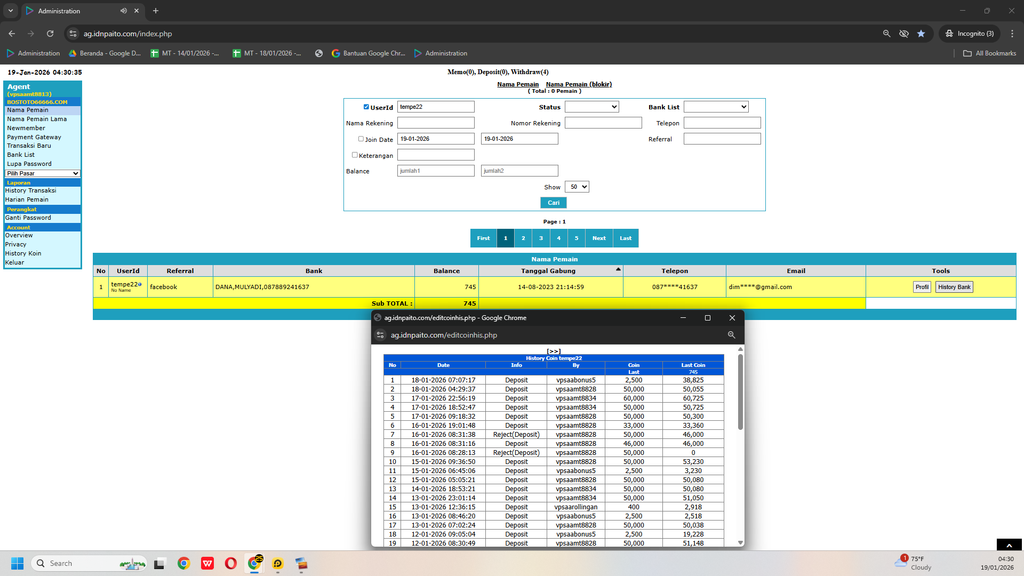Click Keluar logout link
Viewport: 1024px width, 576px height.
click(14, 263)
